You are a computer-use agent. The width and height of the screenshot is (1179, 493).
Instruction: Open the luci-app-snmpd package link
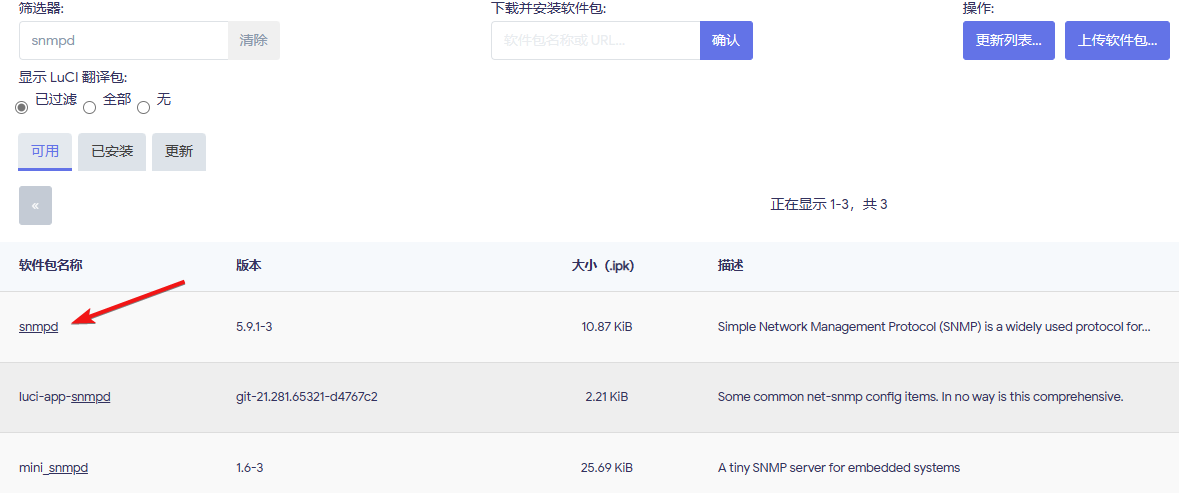coord(65,397)
